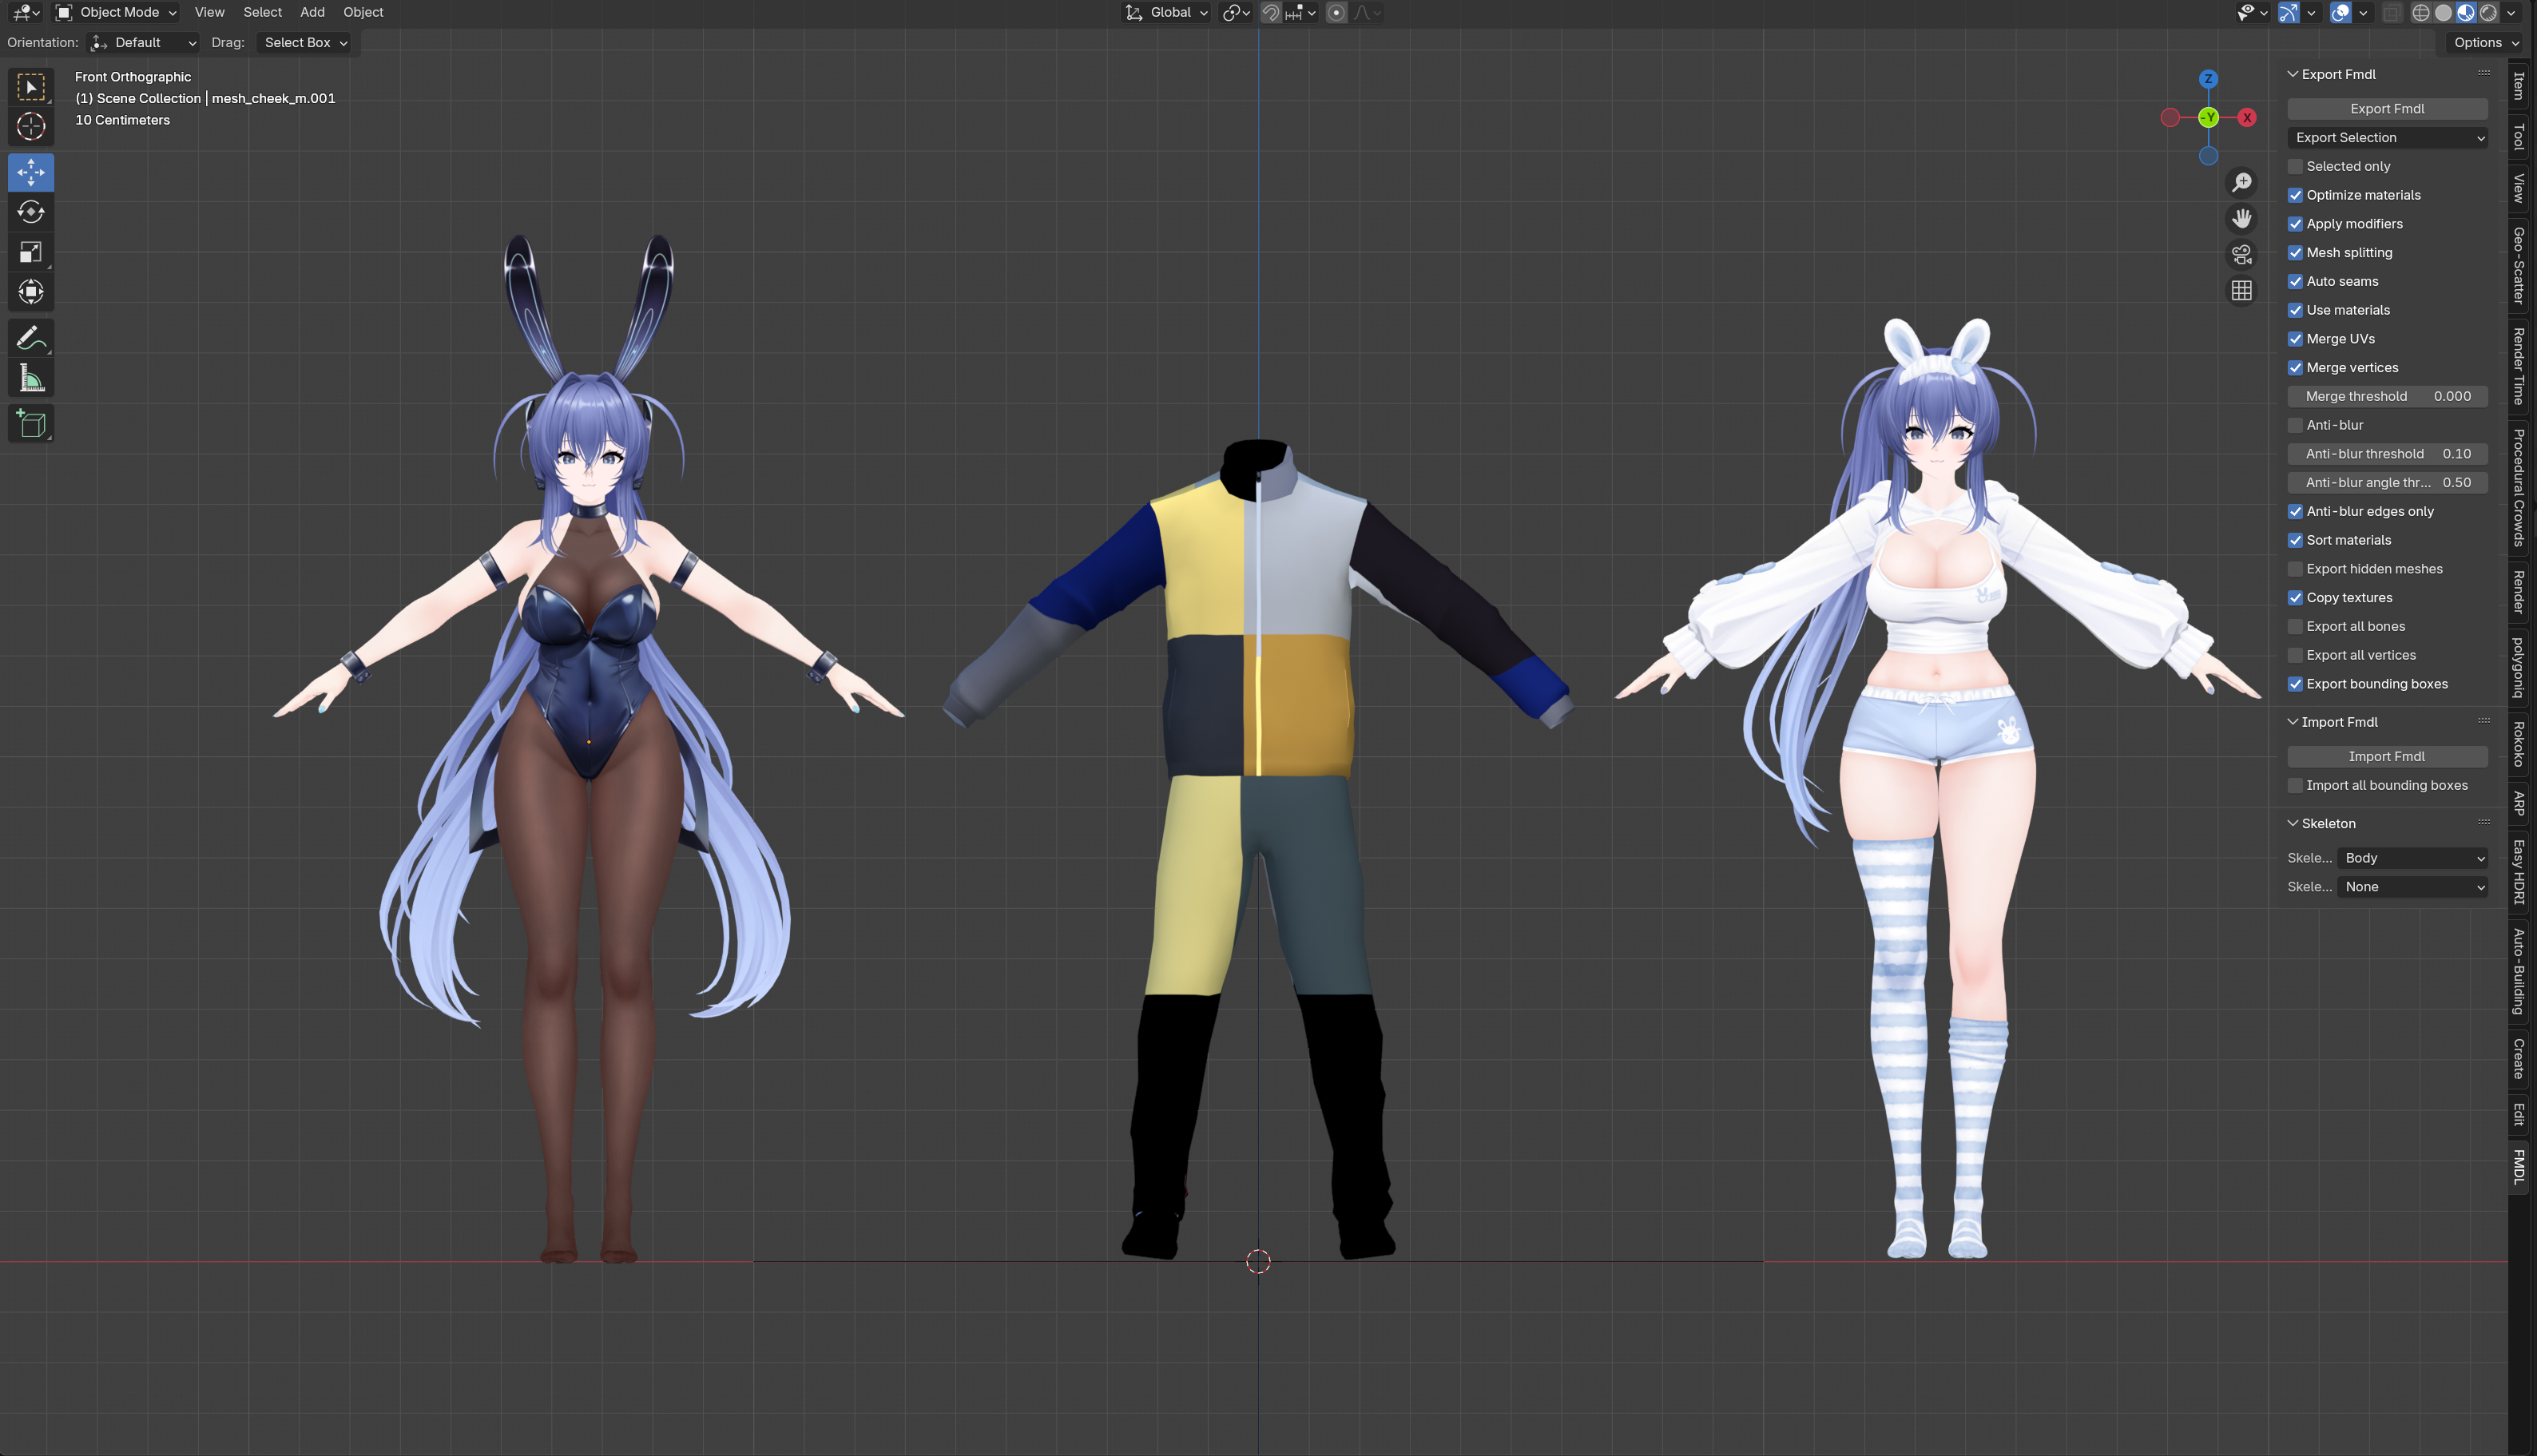Open the Object Mode dropdown
Screen dimensions: 2537x1456
[x=116, y=13]
